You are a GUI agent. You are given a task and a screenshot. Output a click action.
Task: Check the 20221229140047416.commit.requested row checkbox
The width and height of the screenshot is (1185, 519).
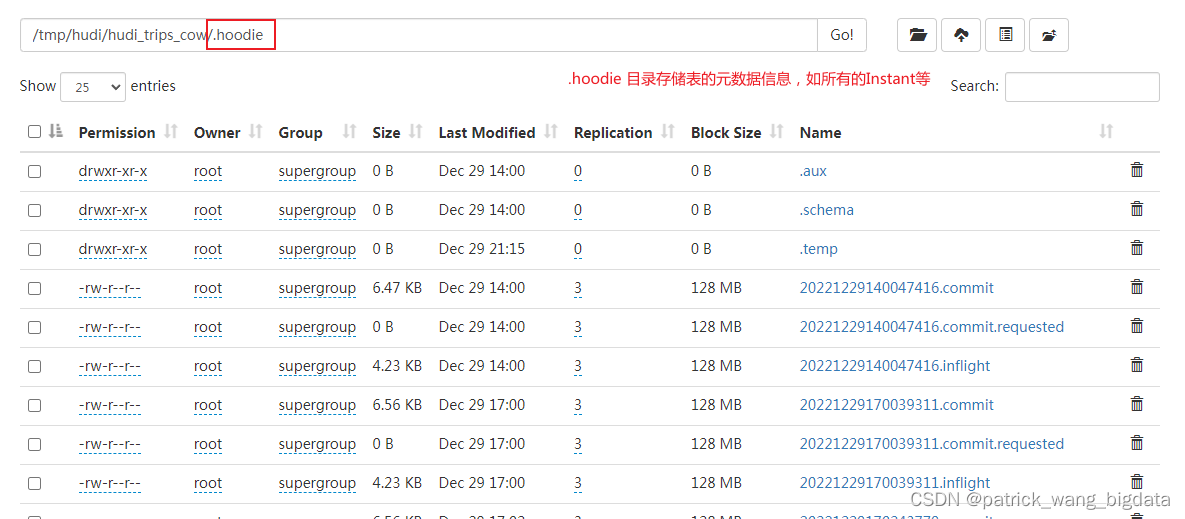coord(34,327)
